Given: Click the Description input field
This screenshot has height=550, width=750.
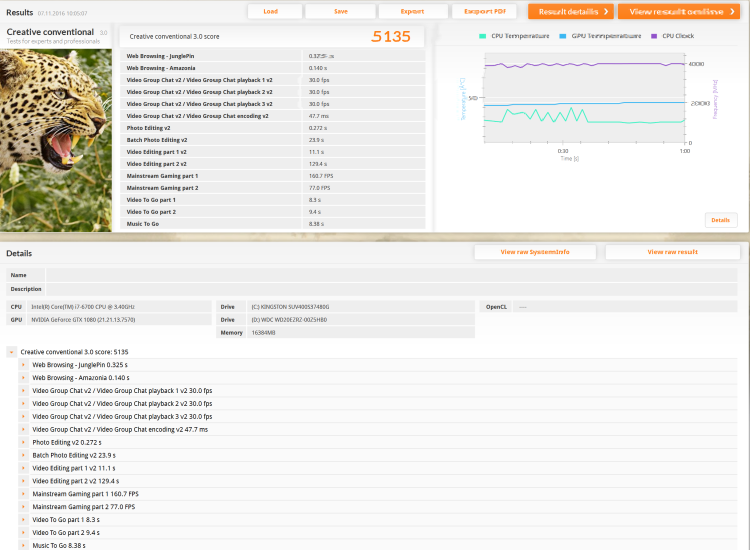Looking at the screenshot, I should [391, 289].
